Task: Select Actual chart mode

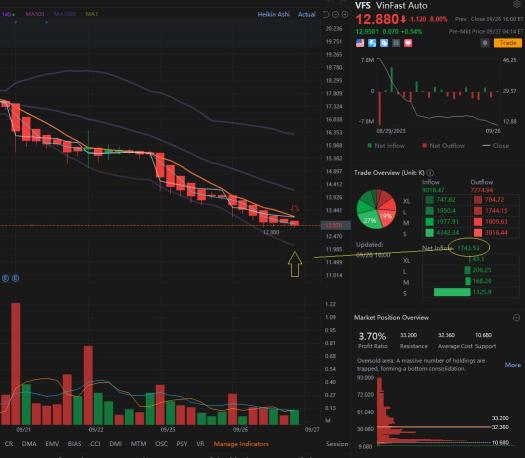Action: pos(307,14)
